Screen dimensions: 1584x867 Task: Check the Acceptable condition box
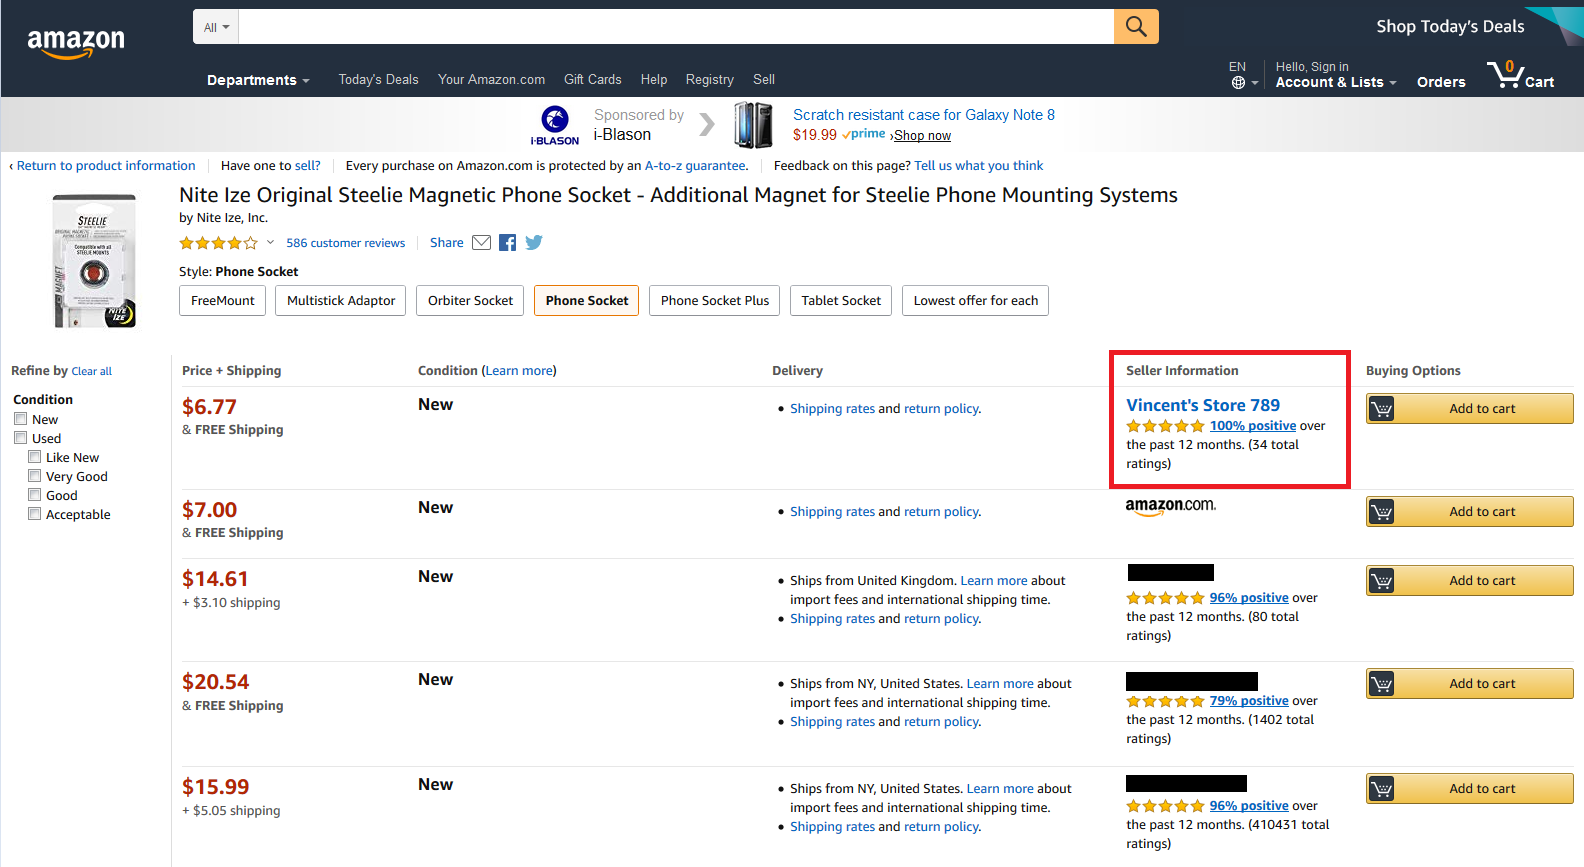(x=35, y=514)
